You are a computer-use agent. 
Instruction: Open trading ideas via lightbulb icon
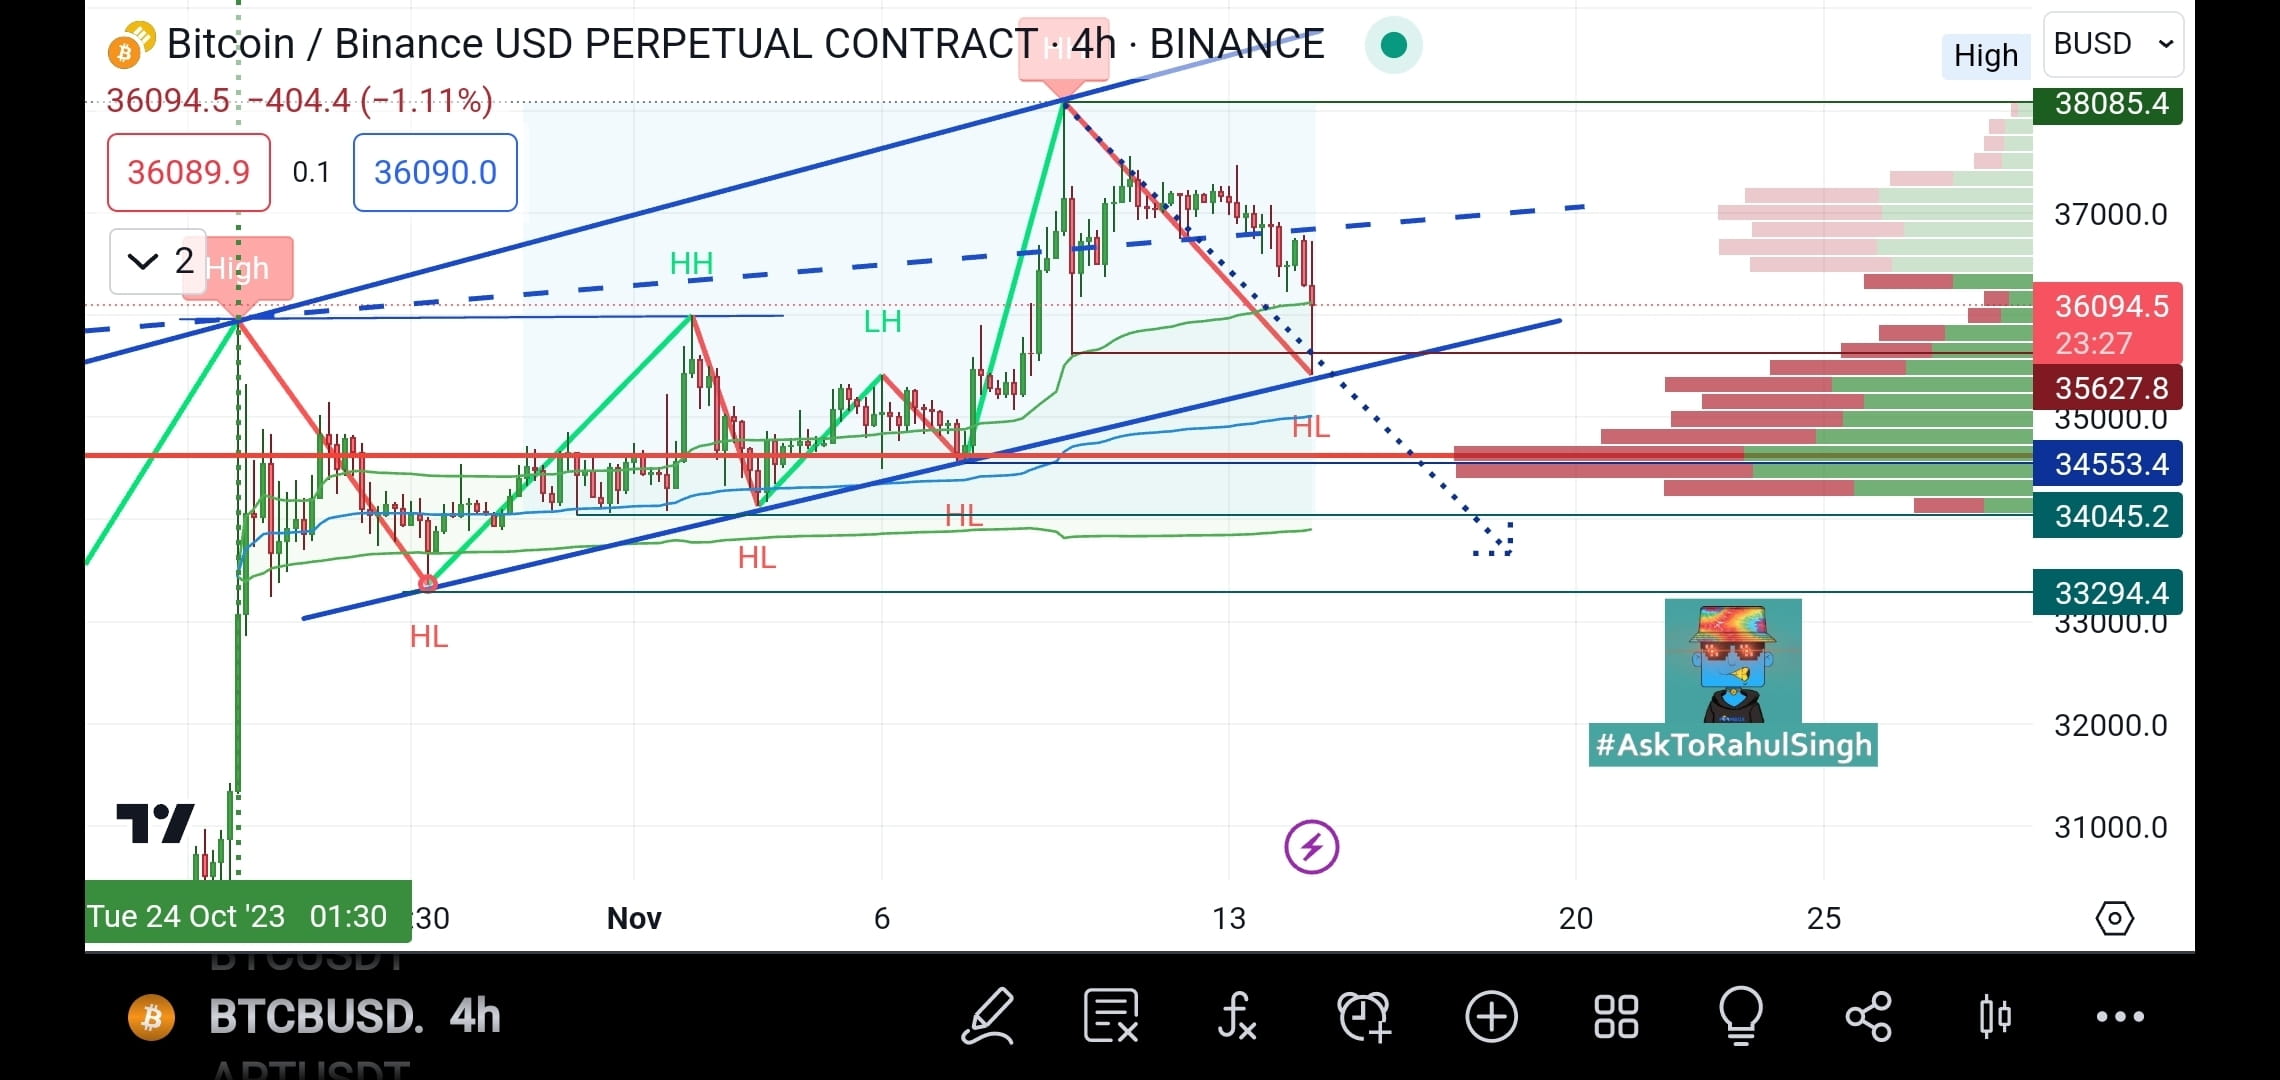(1740, 1016)
